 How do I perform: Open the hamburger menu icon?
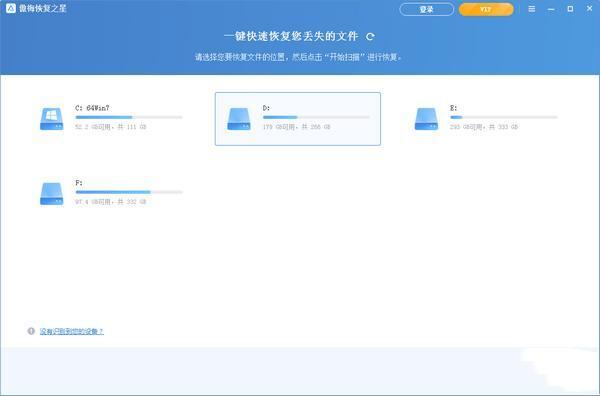532,8
